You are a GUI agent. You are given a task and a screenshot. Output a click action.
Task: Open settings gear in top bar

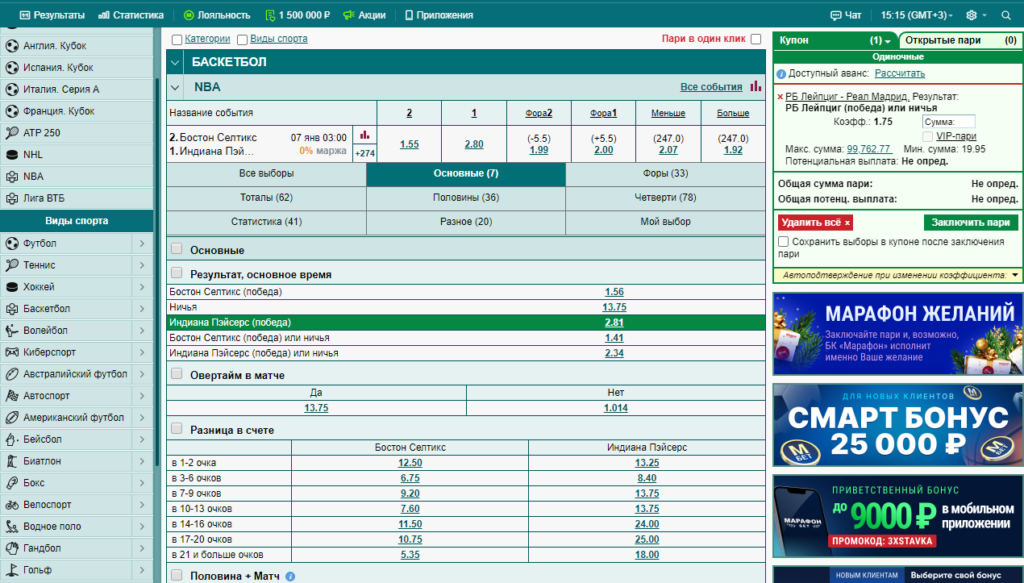(x=972, y=15)
